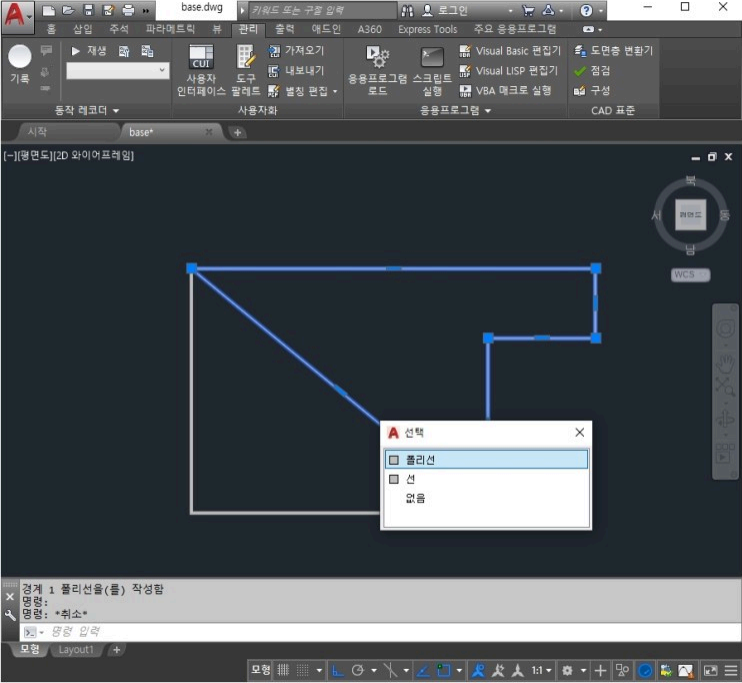Close the 선택 dialog
Screen dimensions: 742x683
[580, 432]
